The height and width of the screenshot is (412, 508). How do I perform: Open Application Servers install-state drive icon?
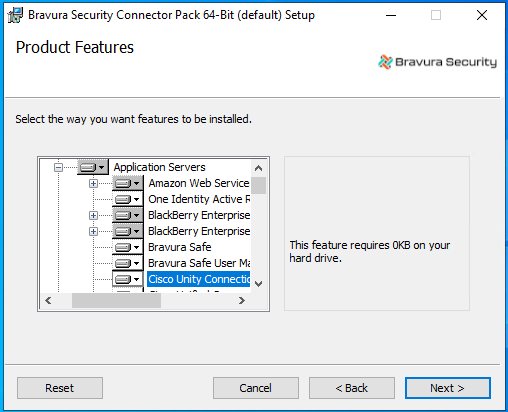click(x=93, y=167)
